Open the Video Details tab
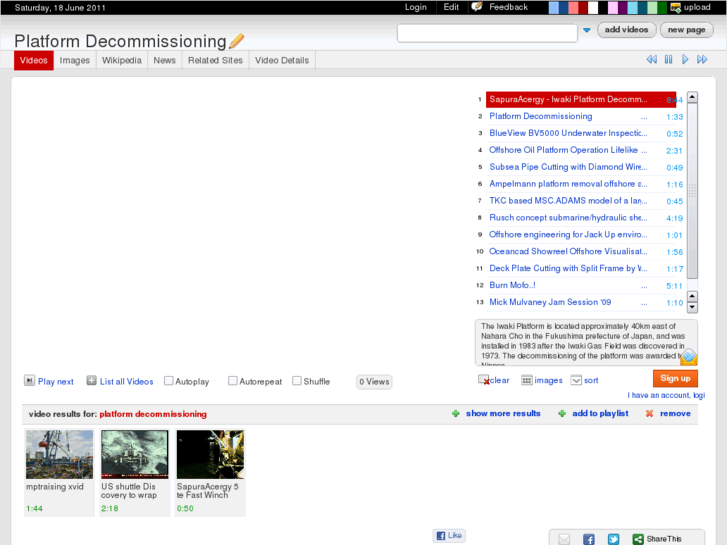The image size is (727, 545). (x=282, y=60)
